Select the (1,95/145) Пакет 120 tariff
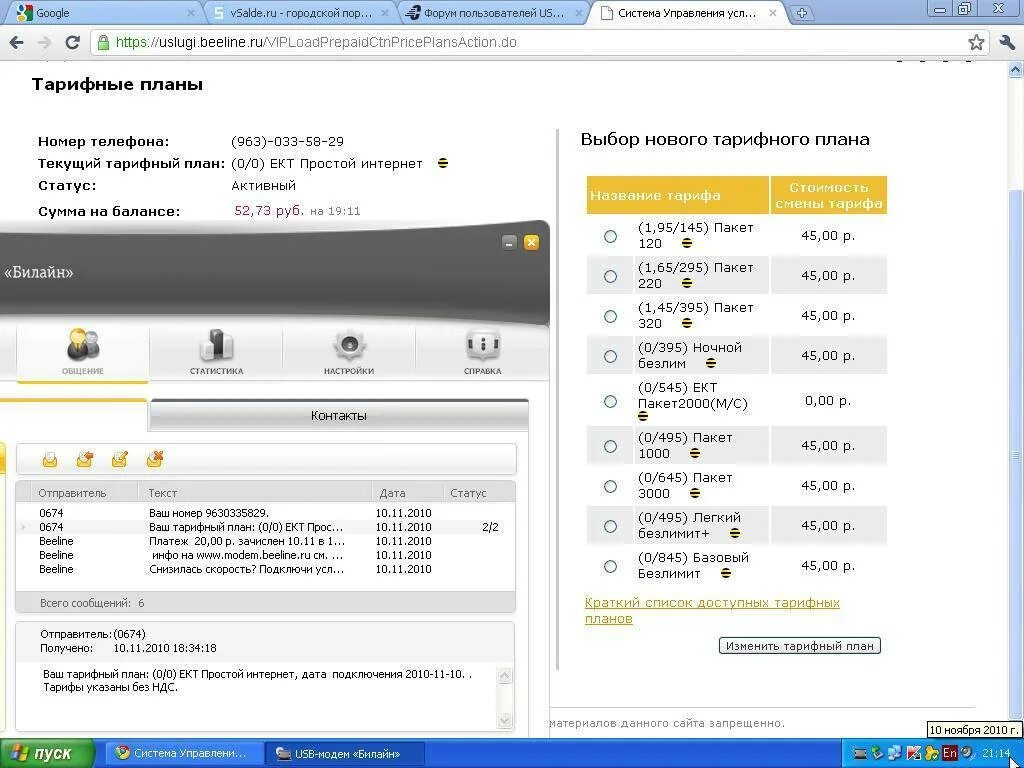The width and height of the screenshot is (1024, 768). [x=610, y=236]
